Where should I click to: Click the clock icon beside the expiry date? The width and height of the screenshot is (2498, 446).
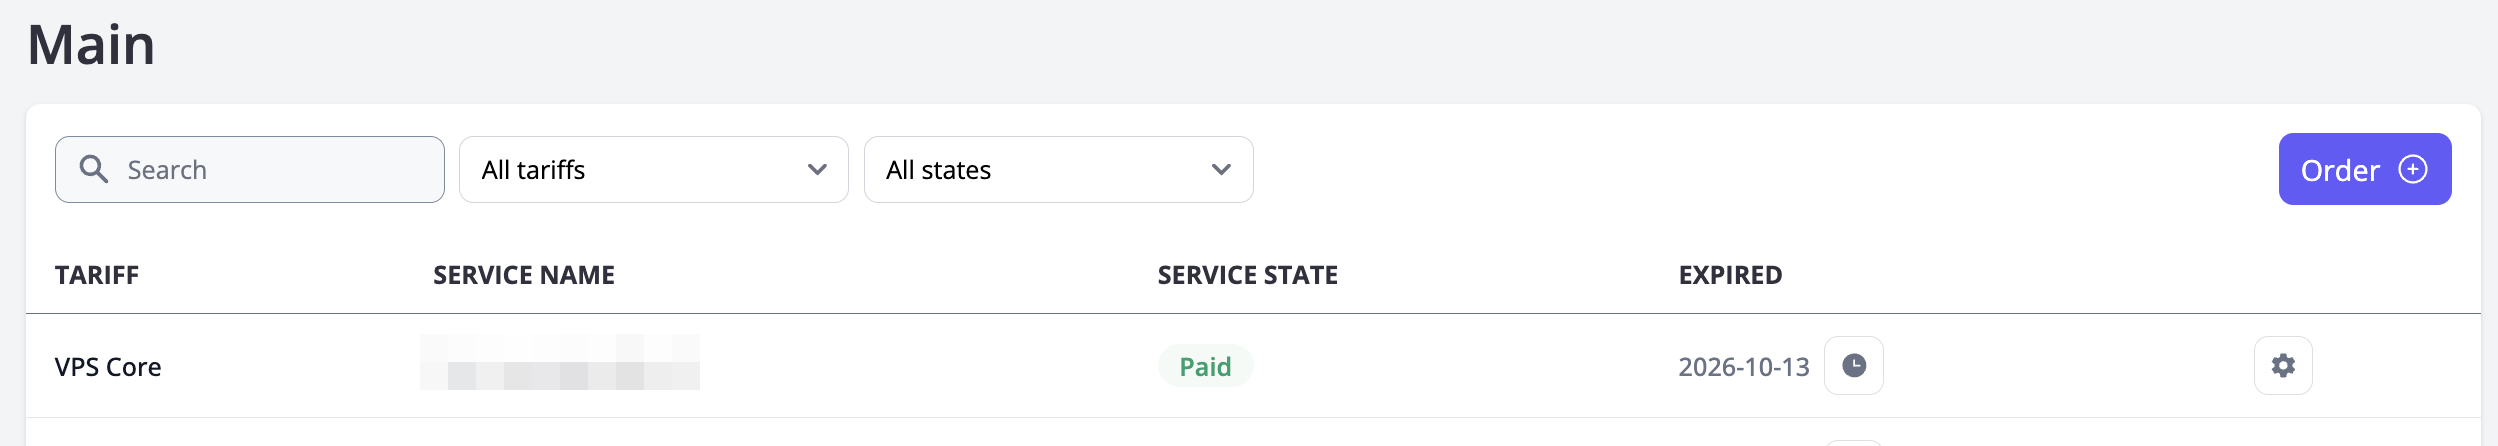[x=1853, y=366]
